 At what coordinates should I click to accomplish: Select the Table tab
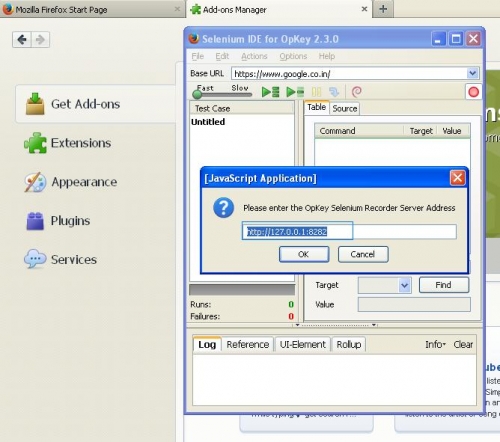click(316, 107)
